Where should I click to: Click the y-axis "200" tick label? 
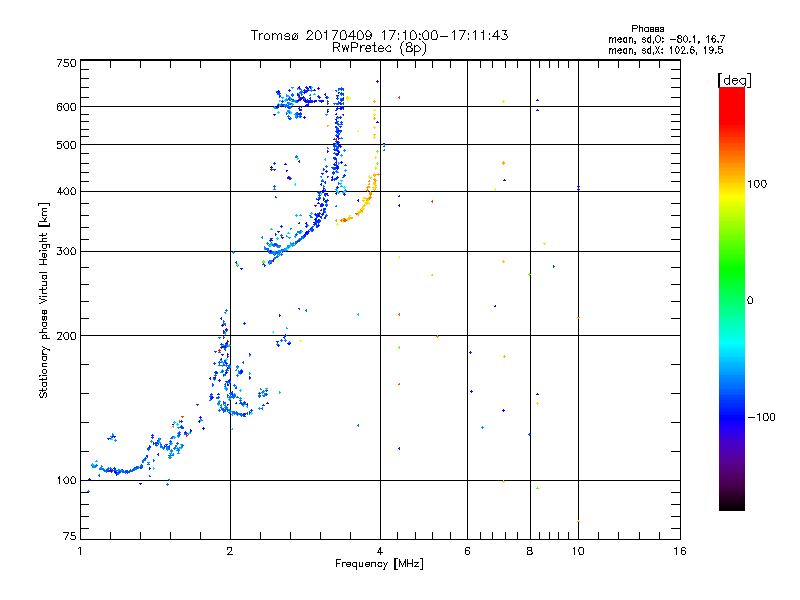point(66,336)
